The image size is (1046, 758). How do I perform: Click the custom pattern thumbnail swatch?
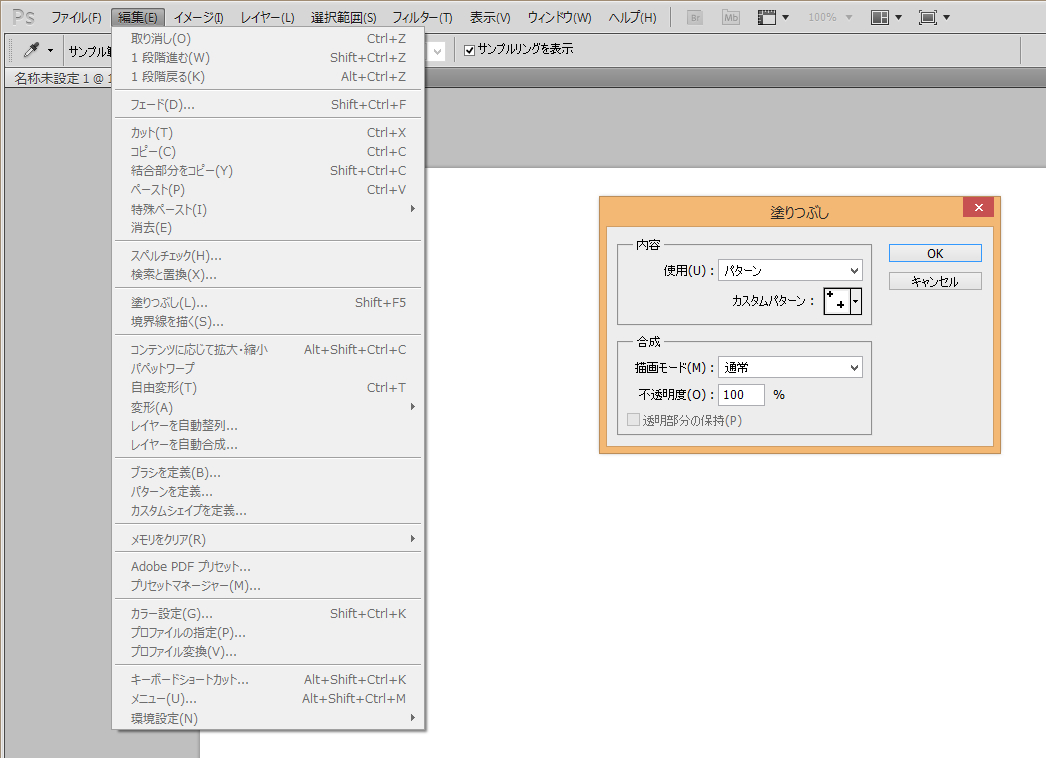pyautogui.click(x=837, y=300)
